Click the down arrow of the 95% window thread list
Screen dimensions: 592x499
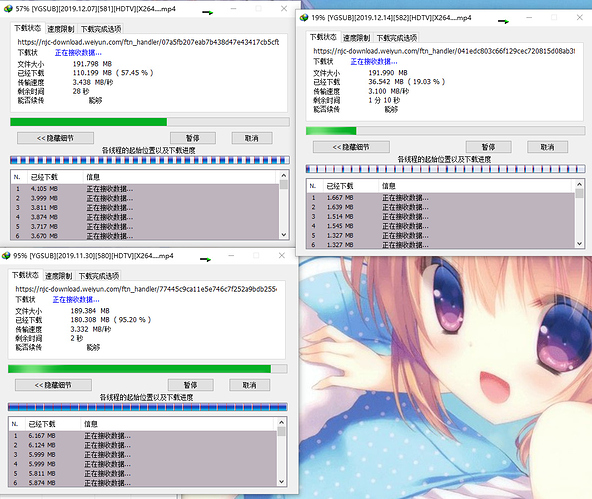coord(282,482)
